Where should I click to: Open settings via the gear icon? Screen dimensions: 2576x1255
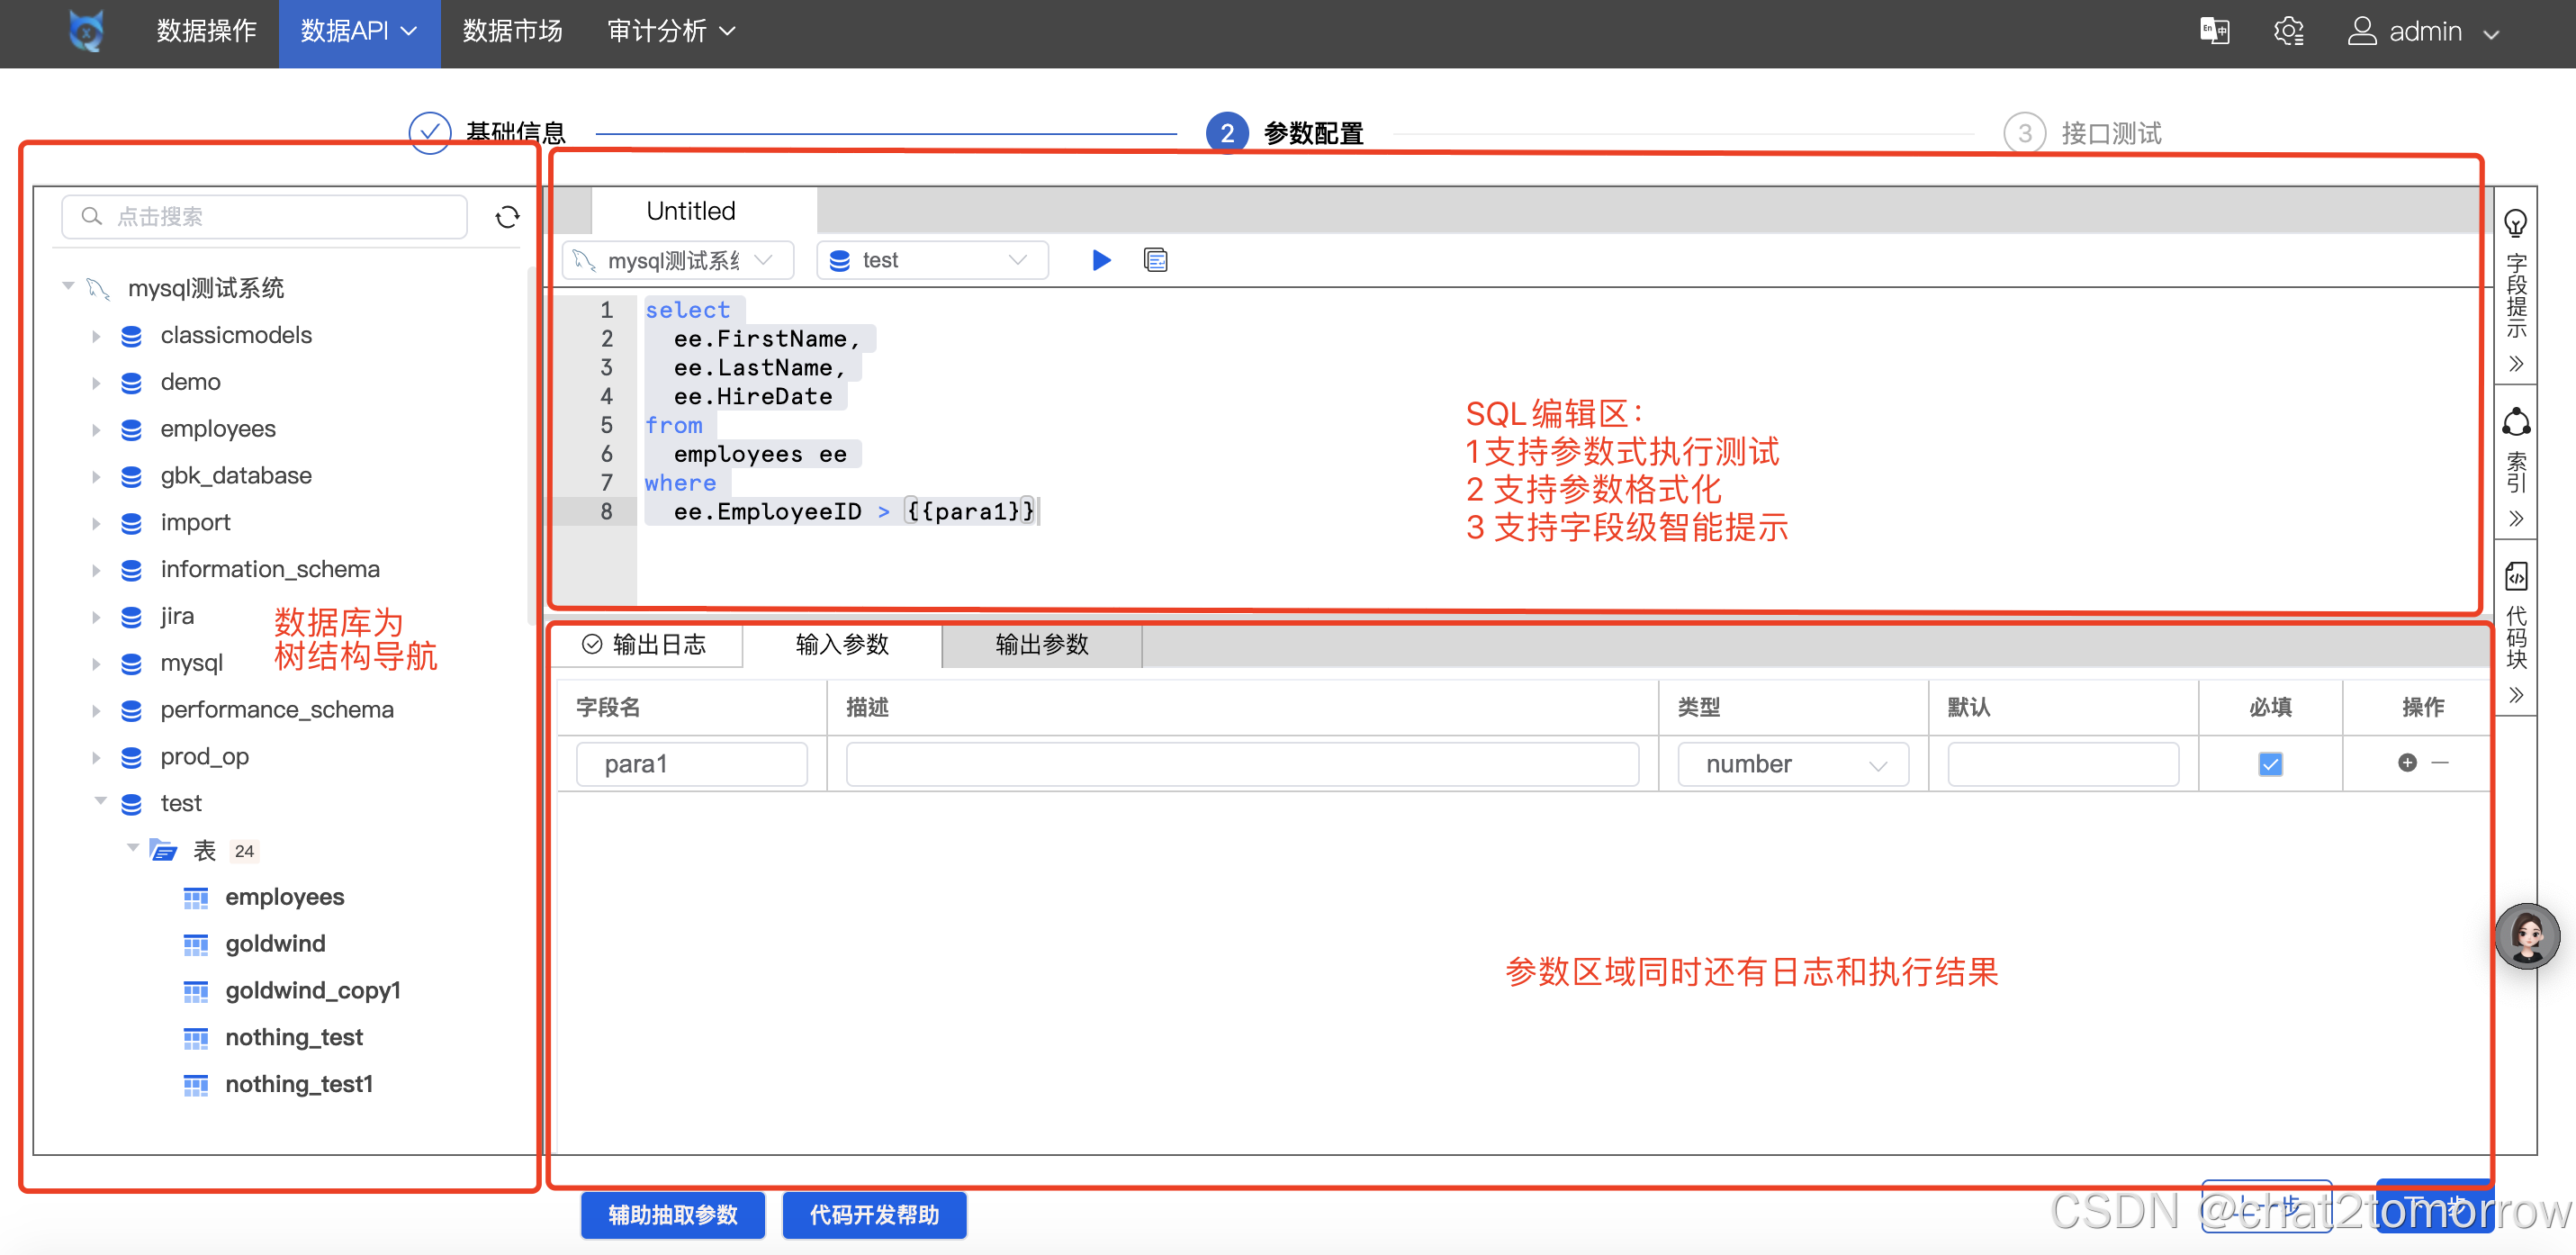coord(2290,31)
